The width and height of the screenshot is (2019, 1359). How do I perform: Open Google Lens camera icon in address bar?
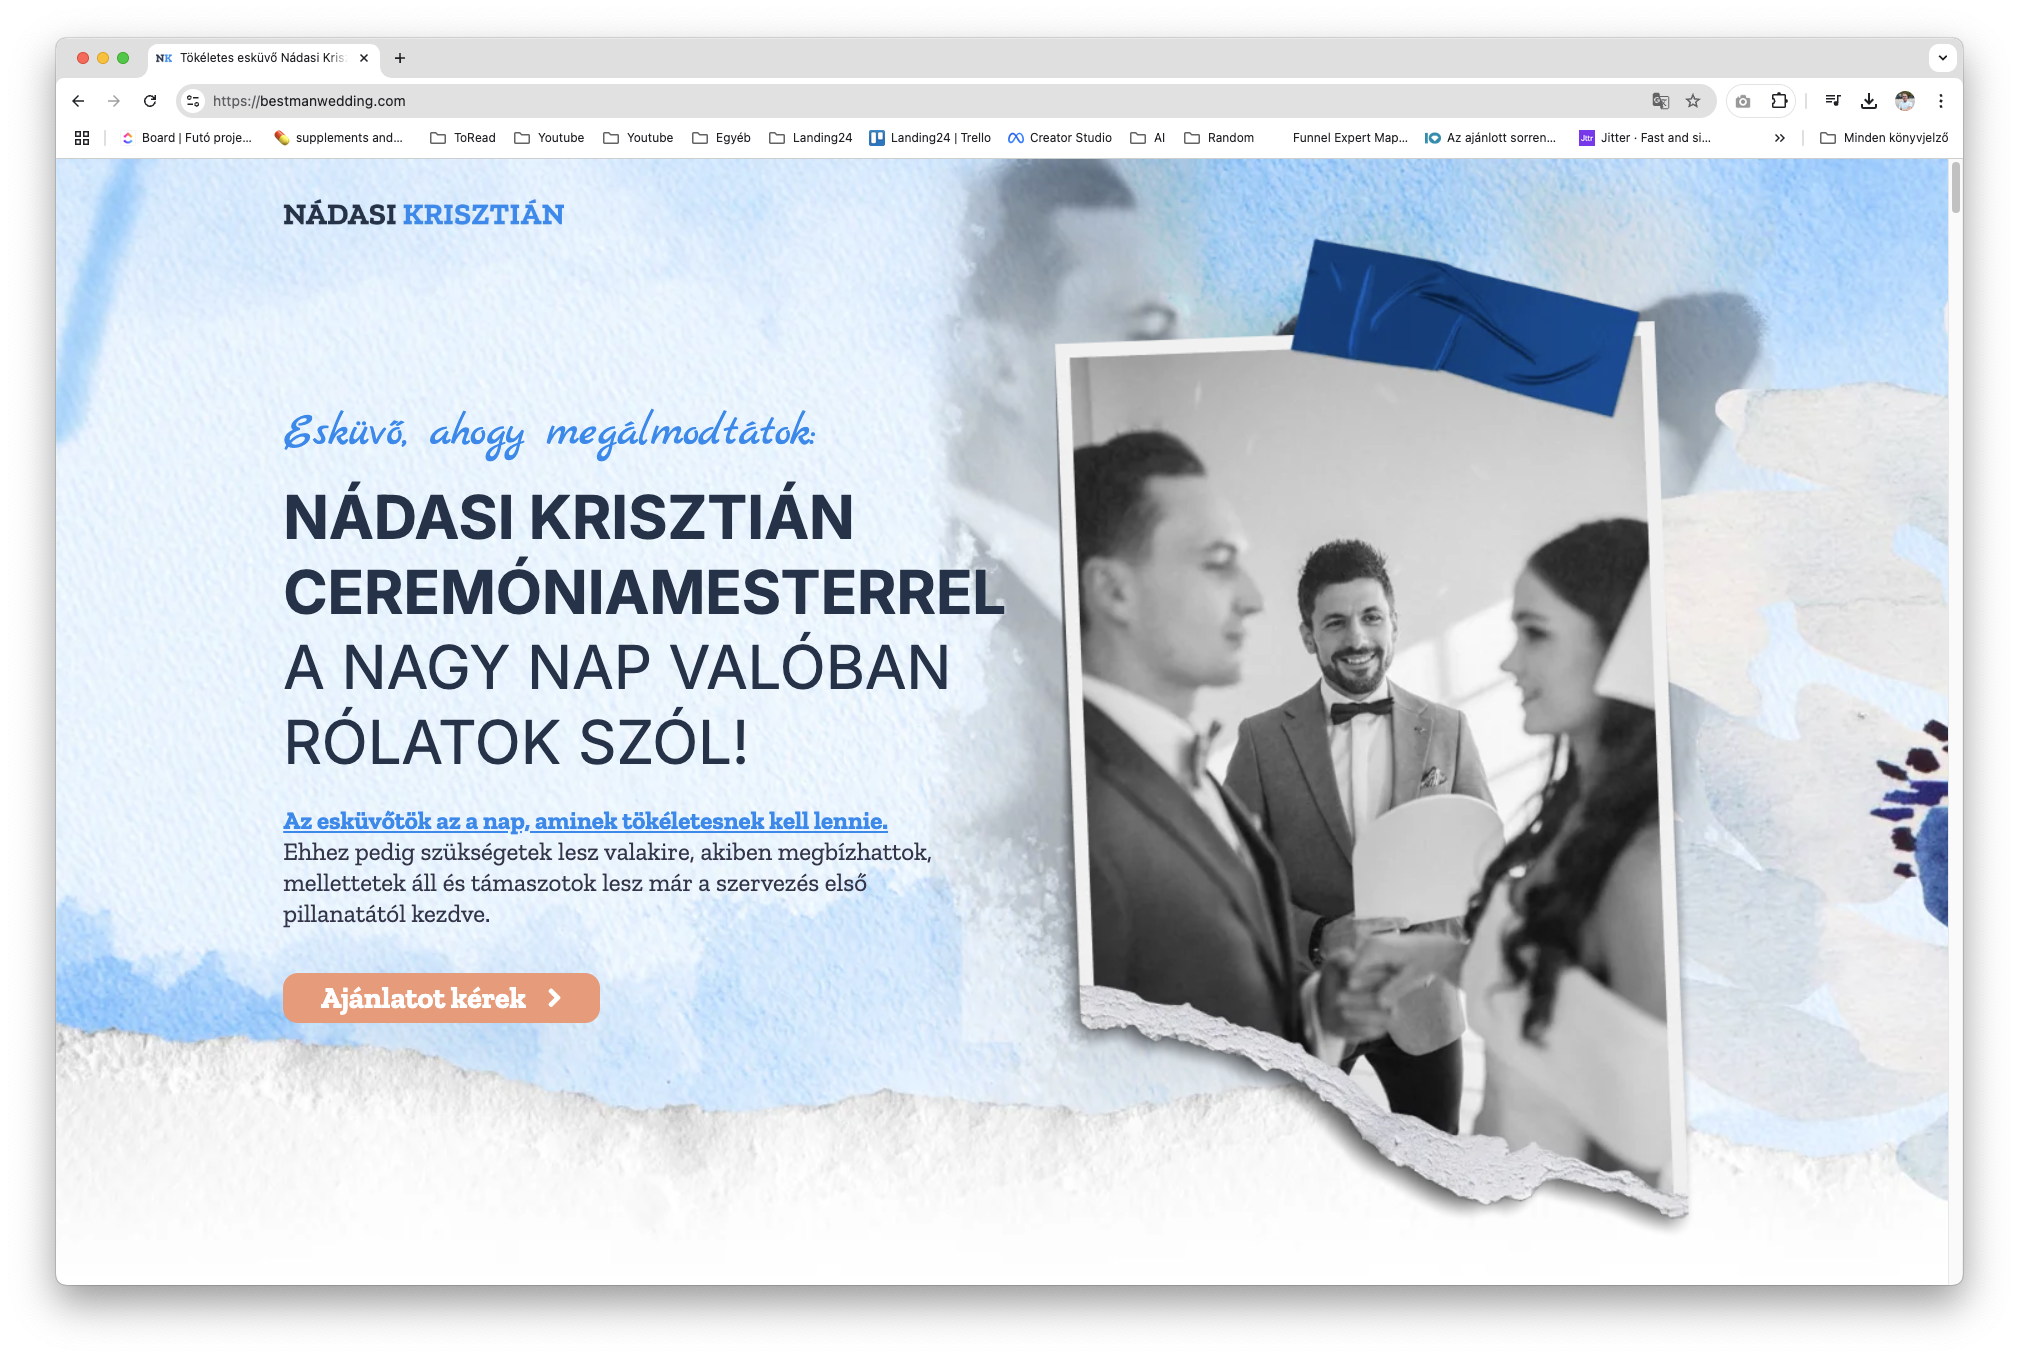click(1741, 101)
